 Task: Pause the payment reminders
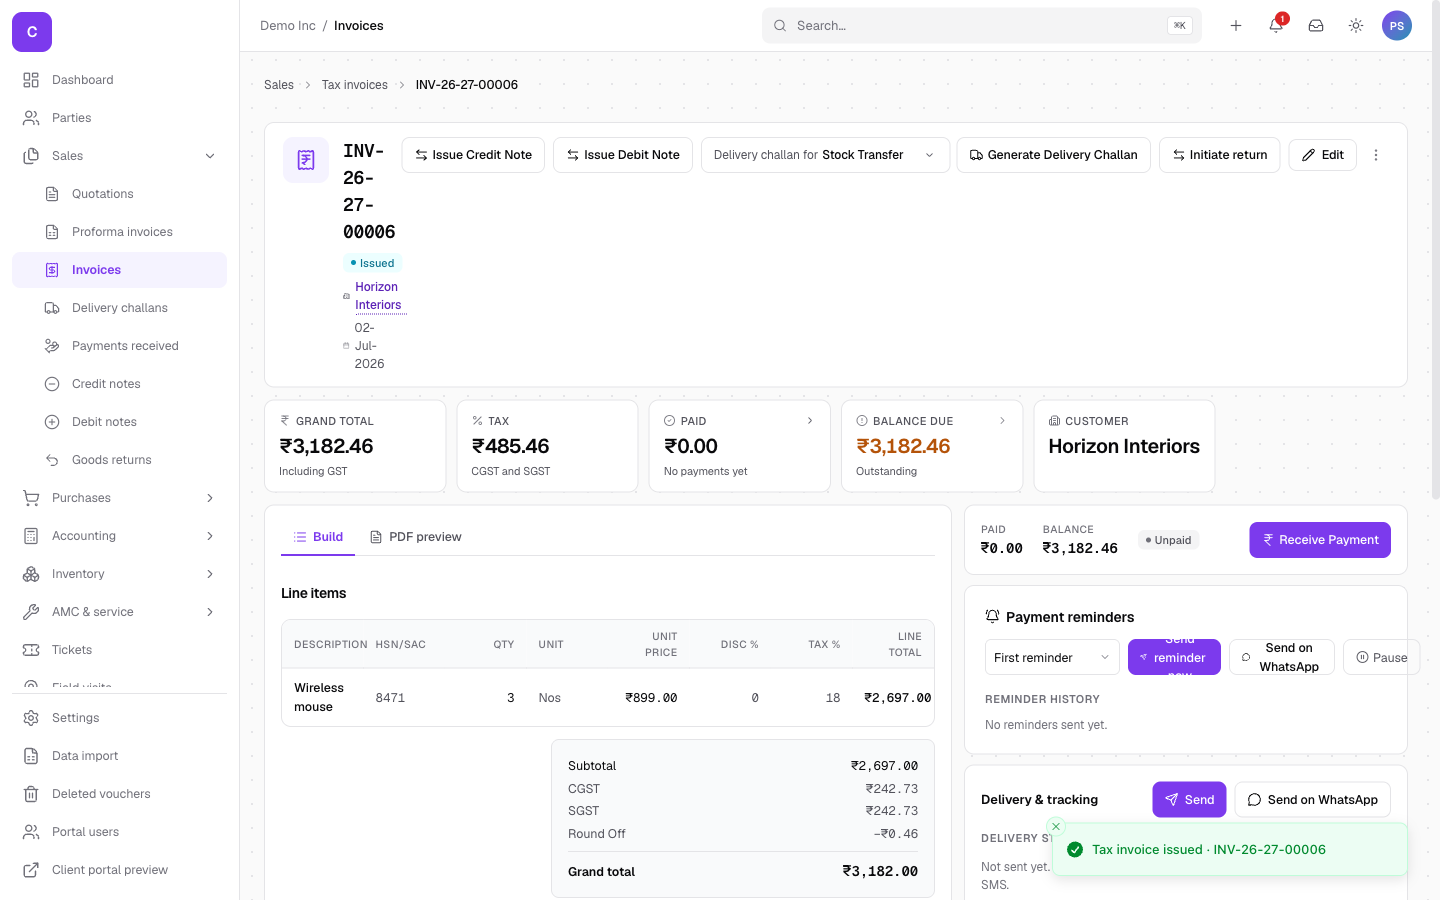tap(1381, 657)
